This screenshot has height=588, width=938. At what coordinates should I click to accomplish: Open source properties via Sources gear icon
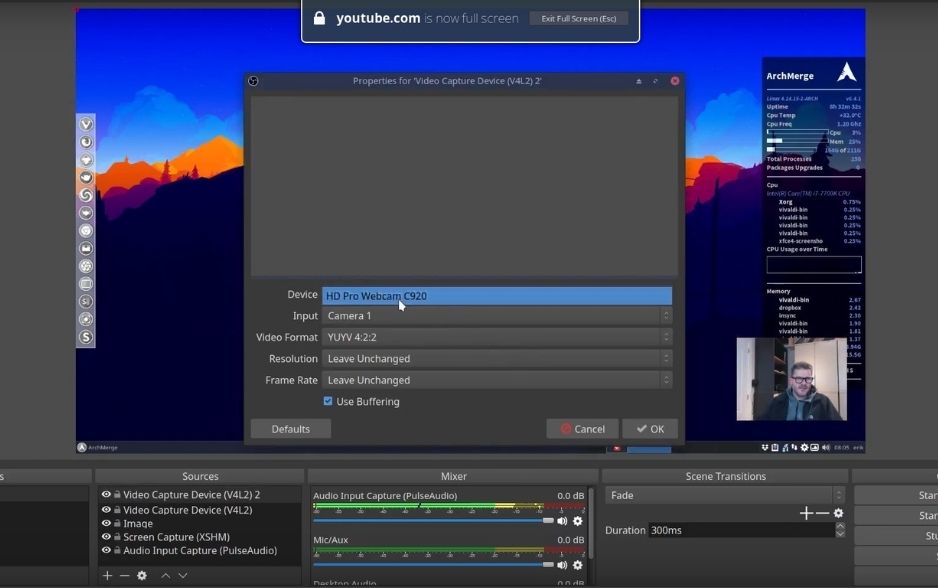142,575
